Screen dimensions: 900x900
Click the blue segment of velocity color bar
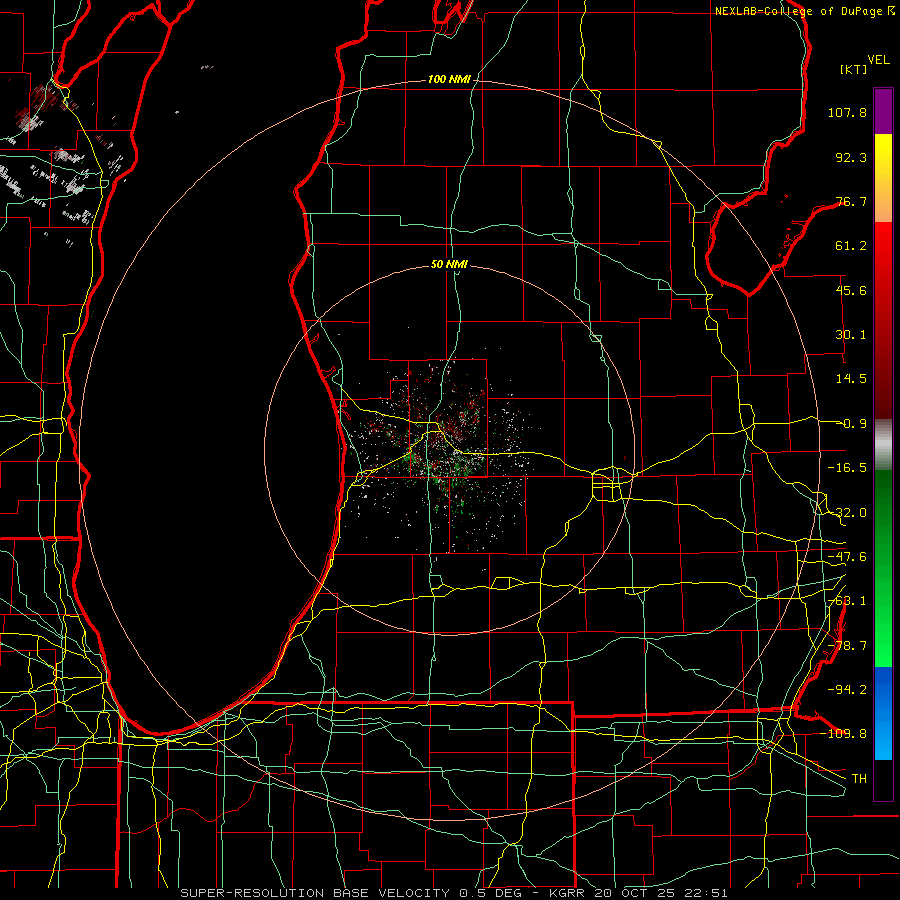tap(883, 713)
